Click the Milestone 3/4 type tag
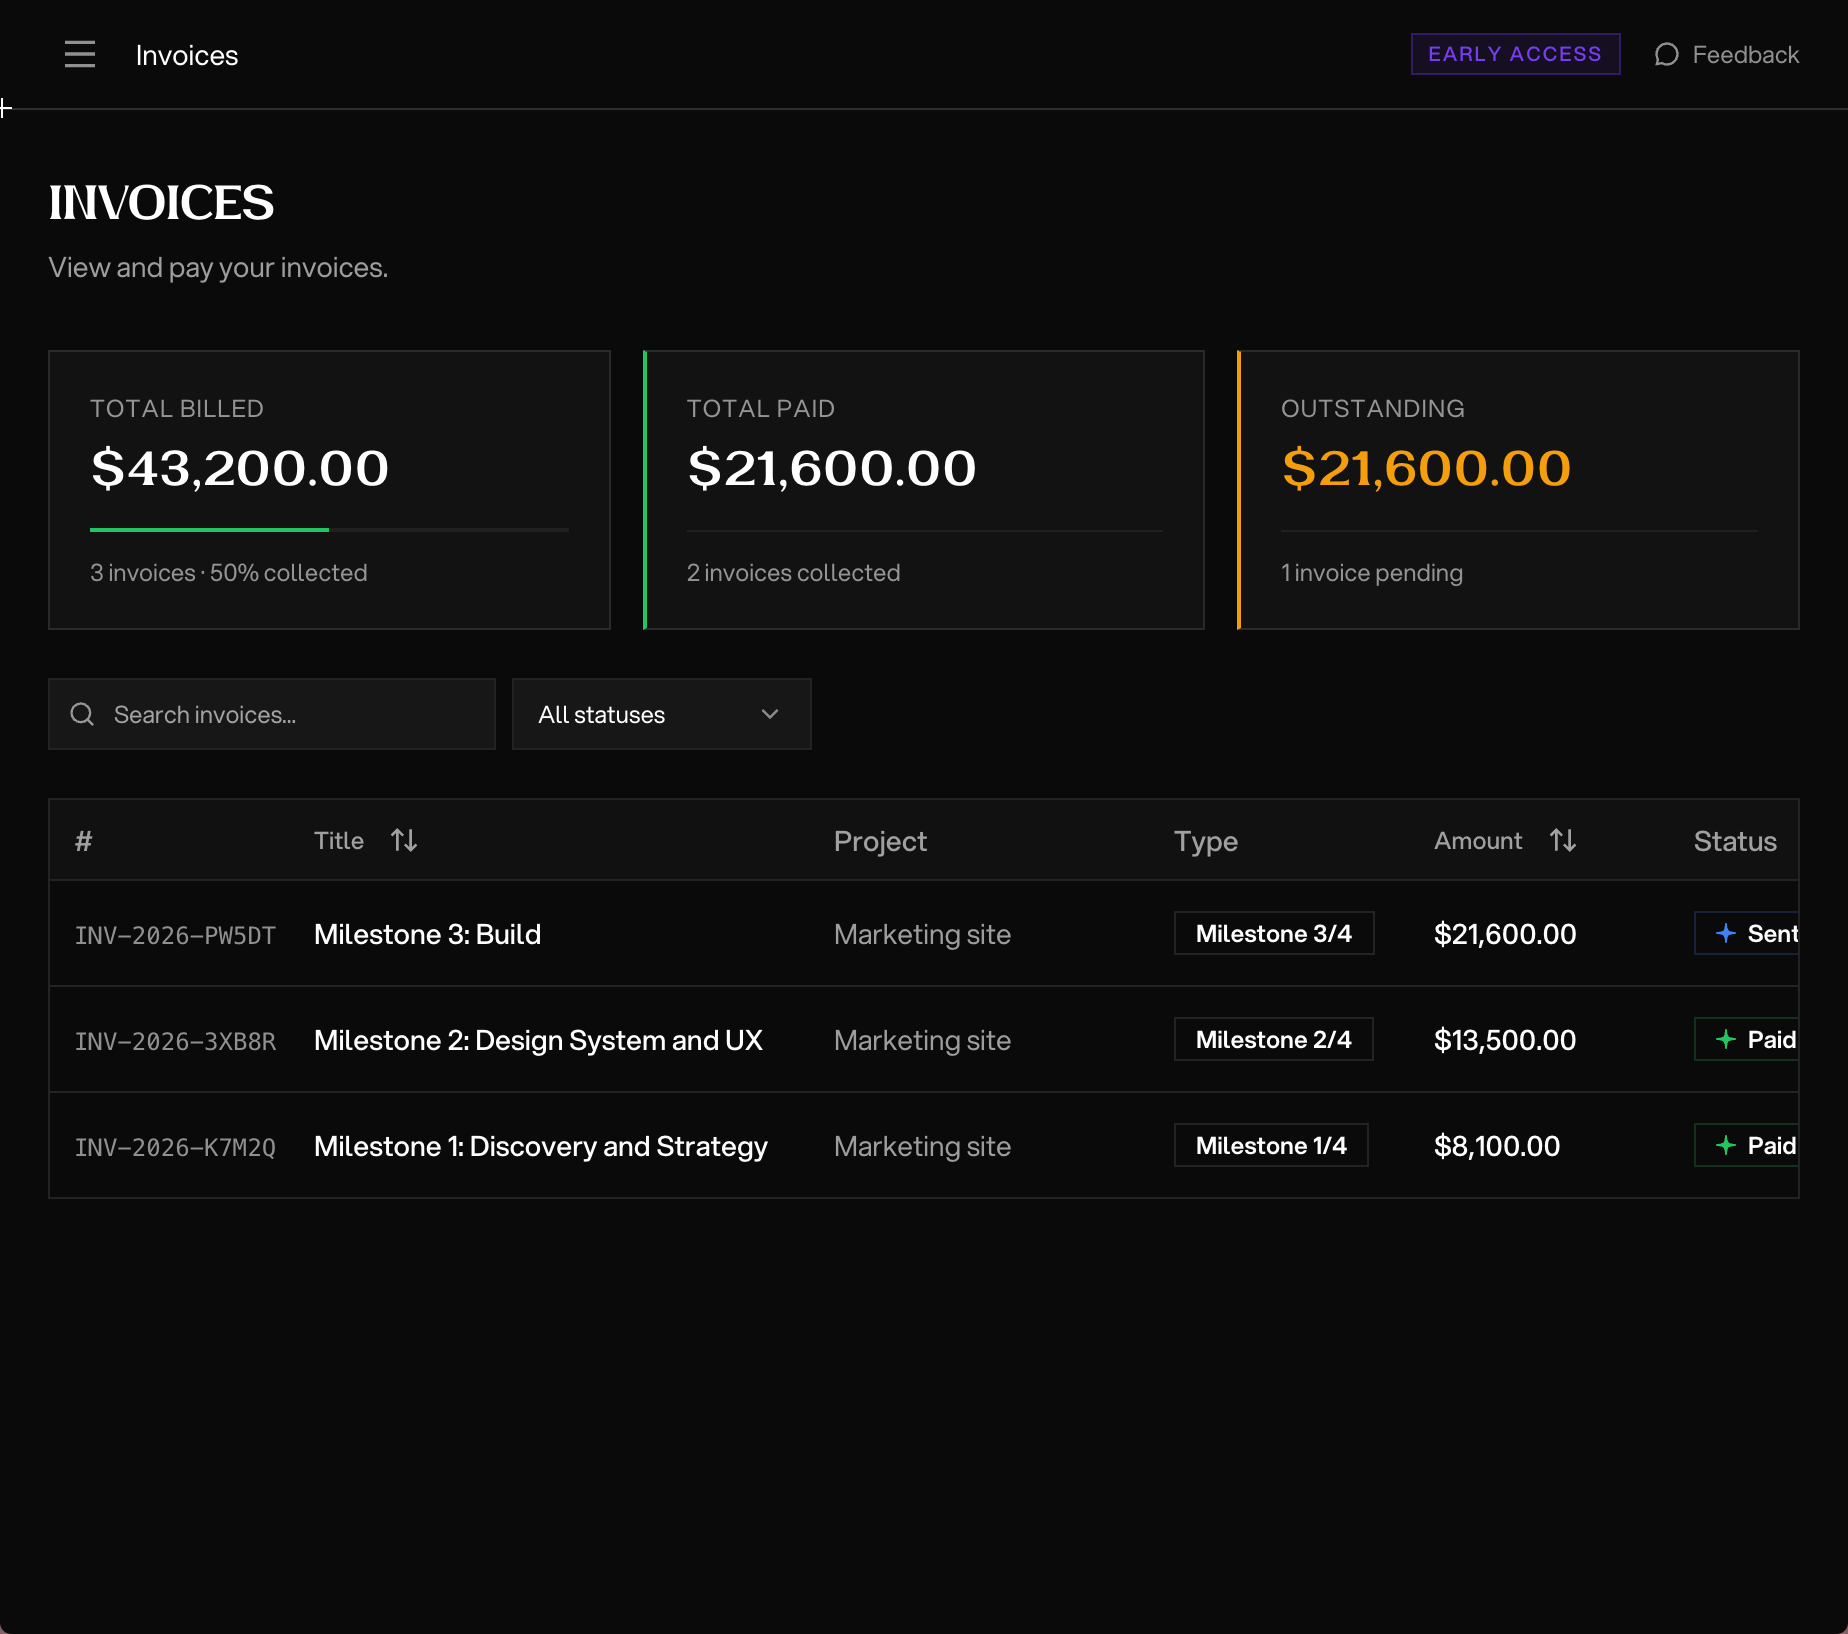The image size is (1848, 1634). coord(1274,933)
